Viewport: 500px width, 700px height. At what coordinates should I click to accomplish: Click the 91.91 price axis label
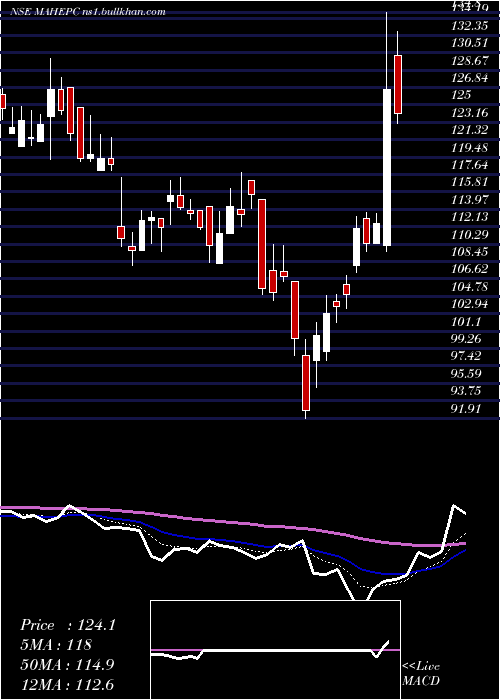467,408
